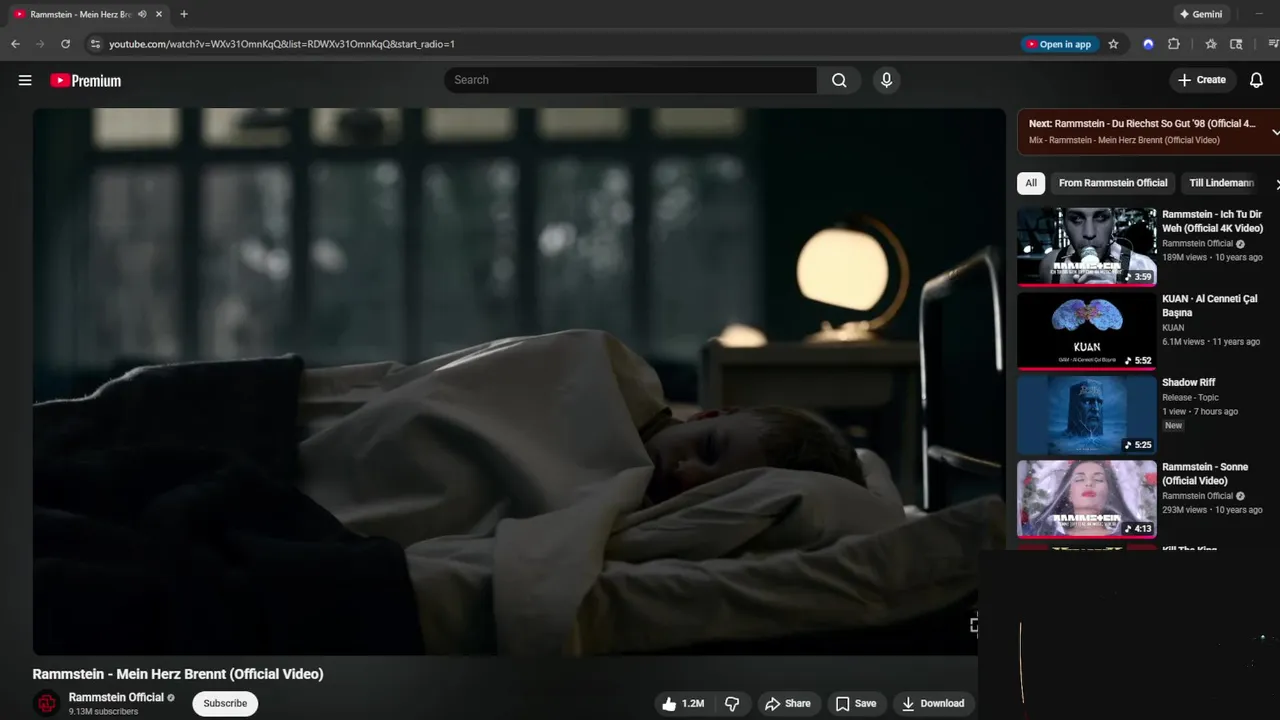1280x720 pixels.
Task: Open Gemini in the browser
Action: pos(1201,14)
